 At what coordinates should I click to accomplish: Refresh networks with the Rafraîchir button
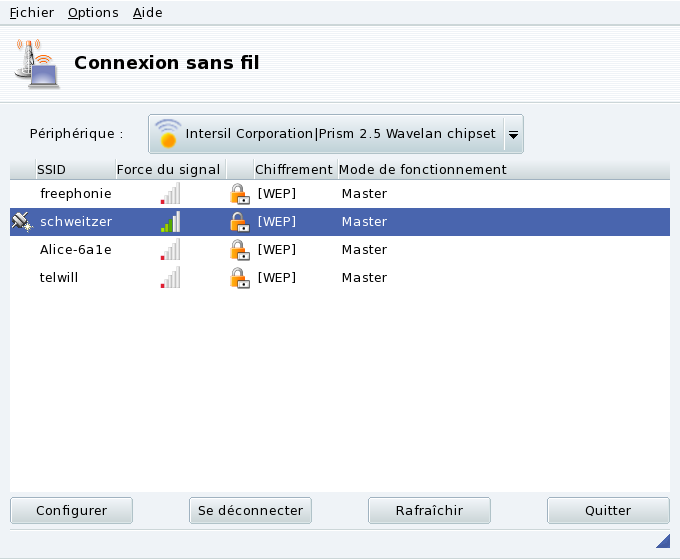tap(429, 510)
